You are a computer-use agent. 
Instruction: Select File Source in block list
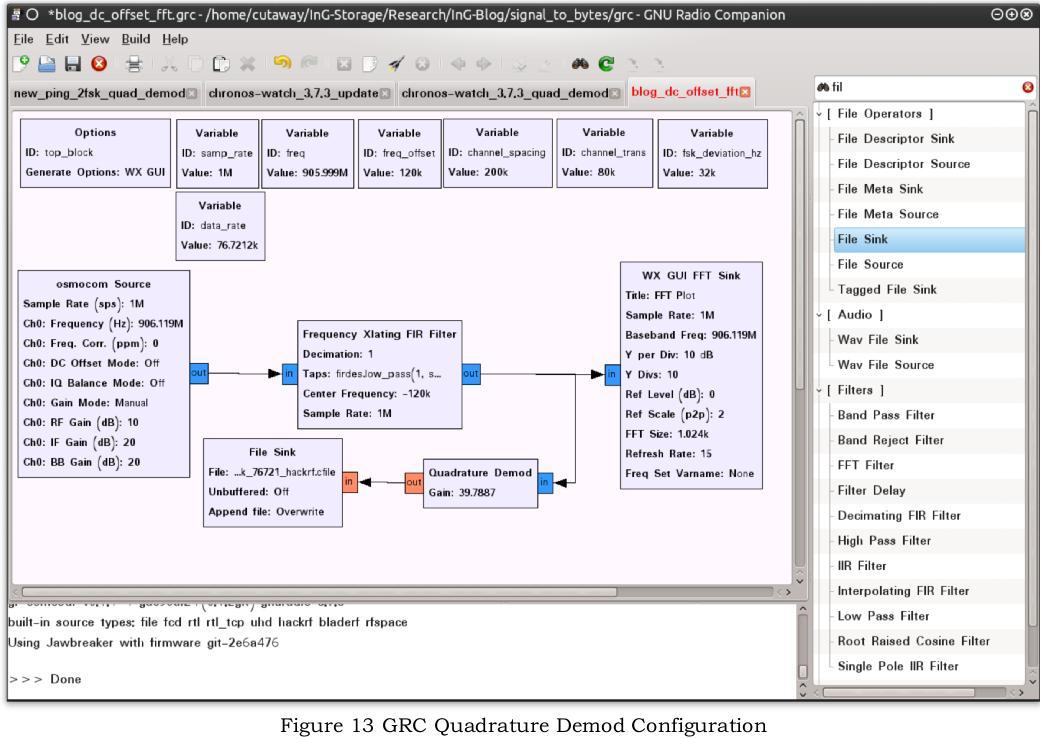870,264
